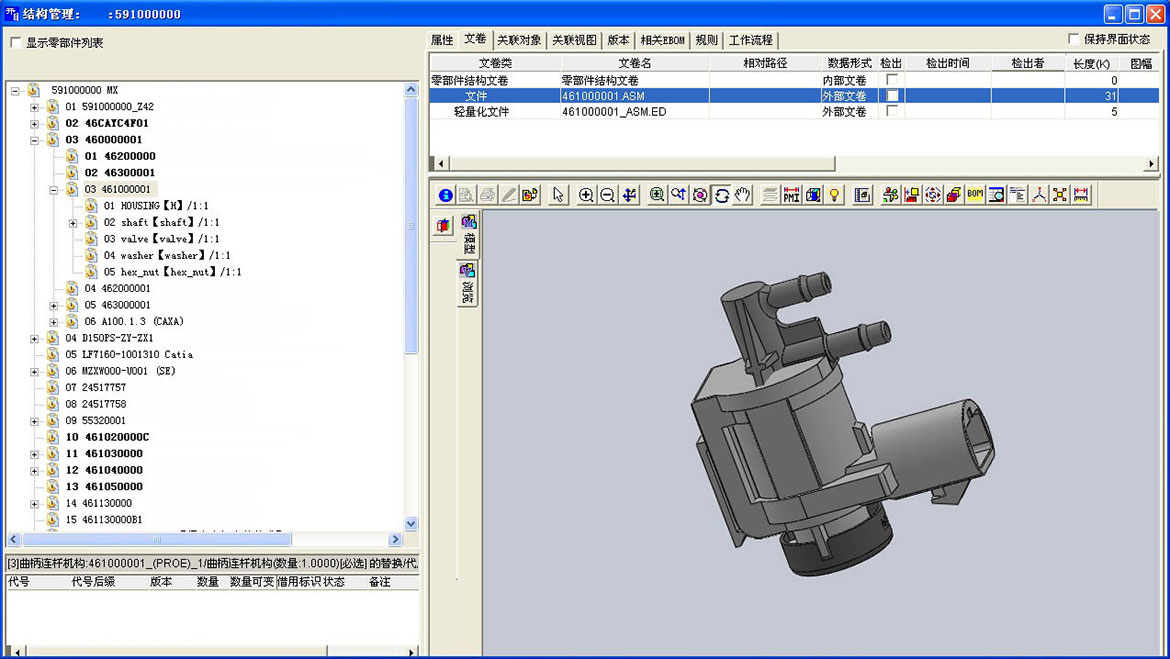This screenshot has width=1170, height=659.
Task: Click the tree panel scroll down arrow
Action: click(x=411, y=524)
